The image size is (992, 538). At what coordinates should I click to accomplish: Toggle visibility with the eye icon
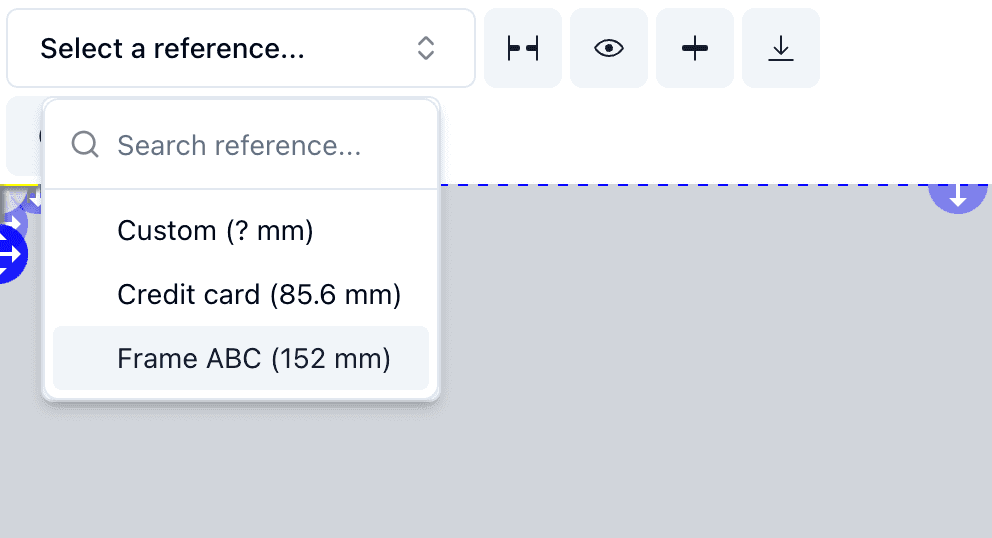pyautogui.click(x=608, y=48)
